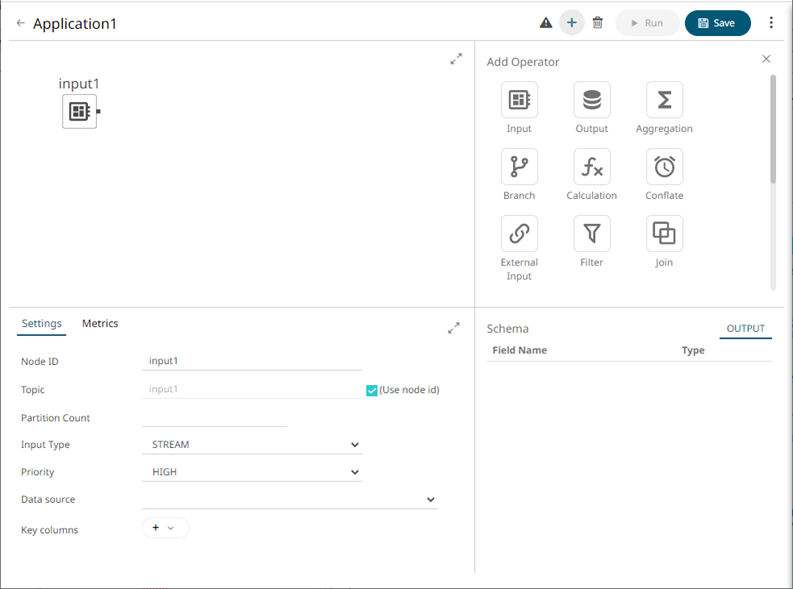
Task: Select the Aggregation operator icon
Action: point(664,100)
